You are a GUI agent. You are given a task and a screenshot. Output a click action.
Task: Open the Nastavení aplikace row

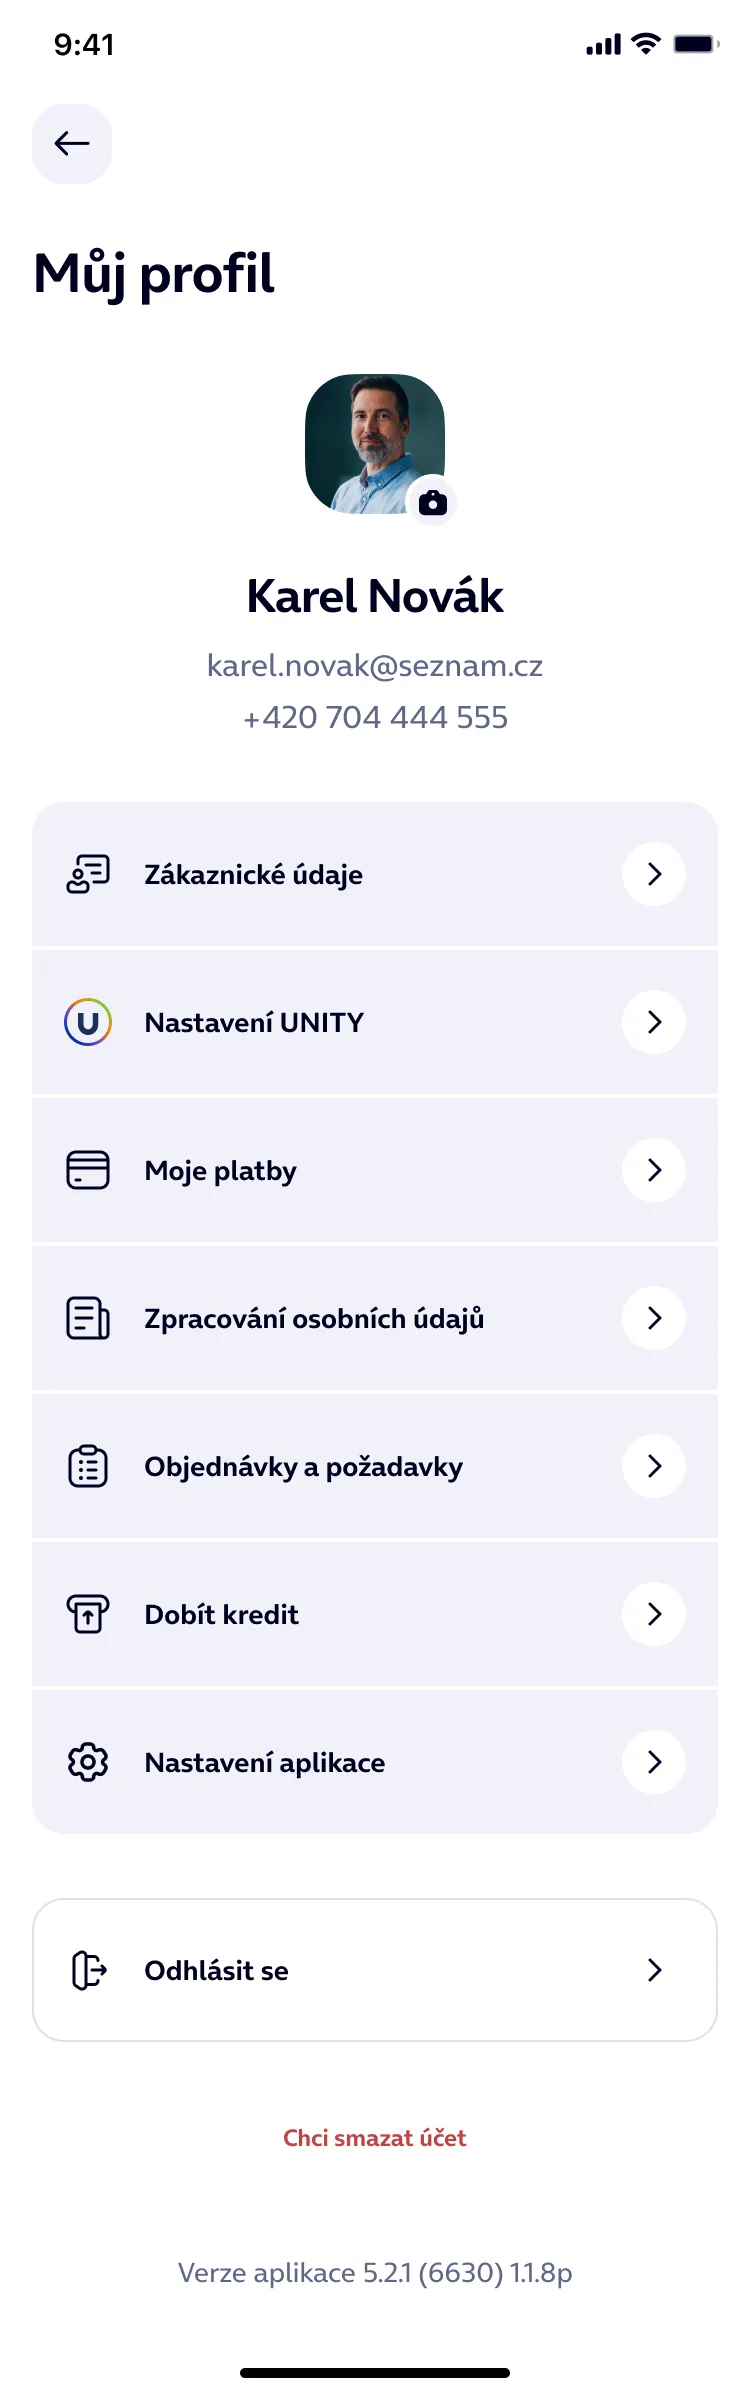375,1762
